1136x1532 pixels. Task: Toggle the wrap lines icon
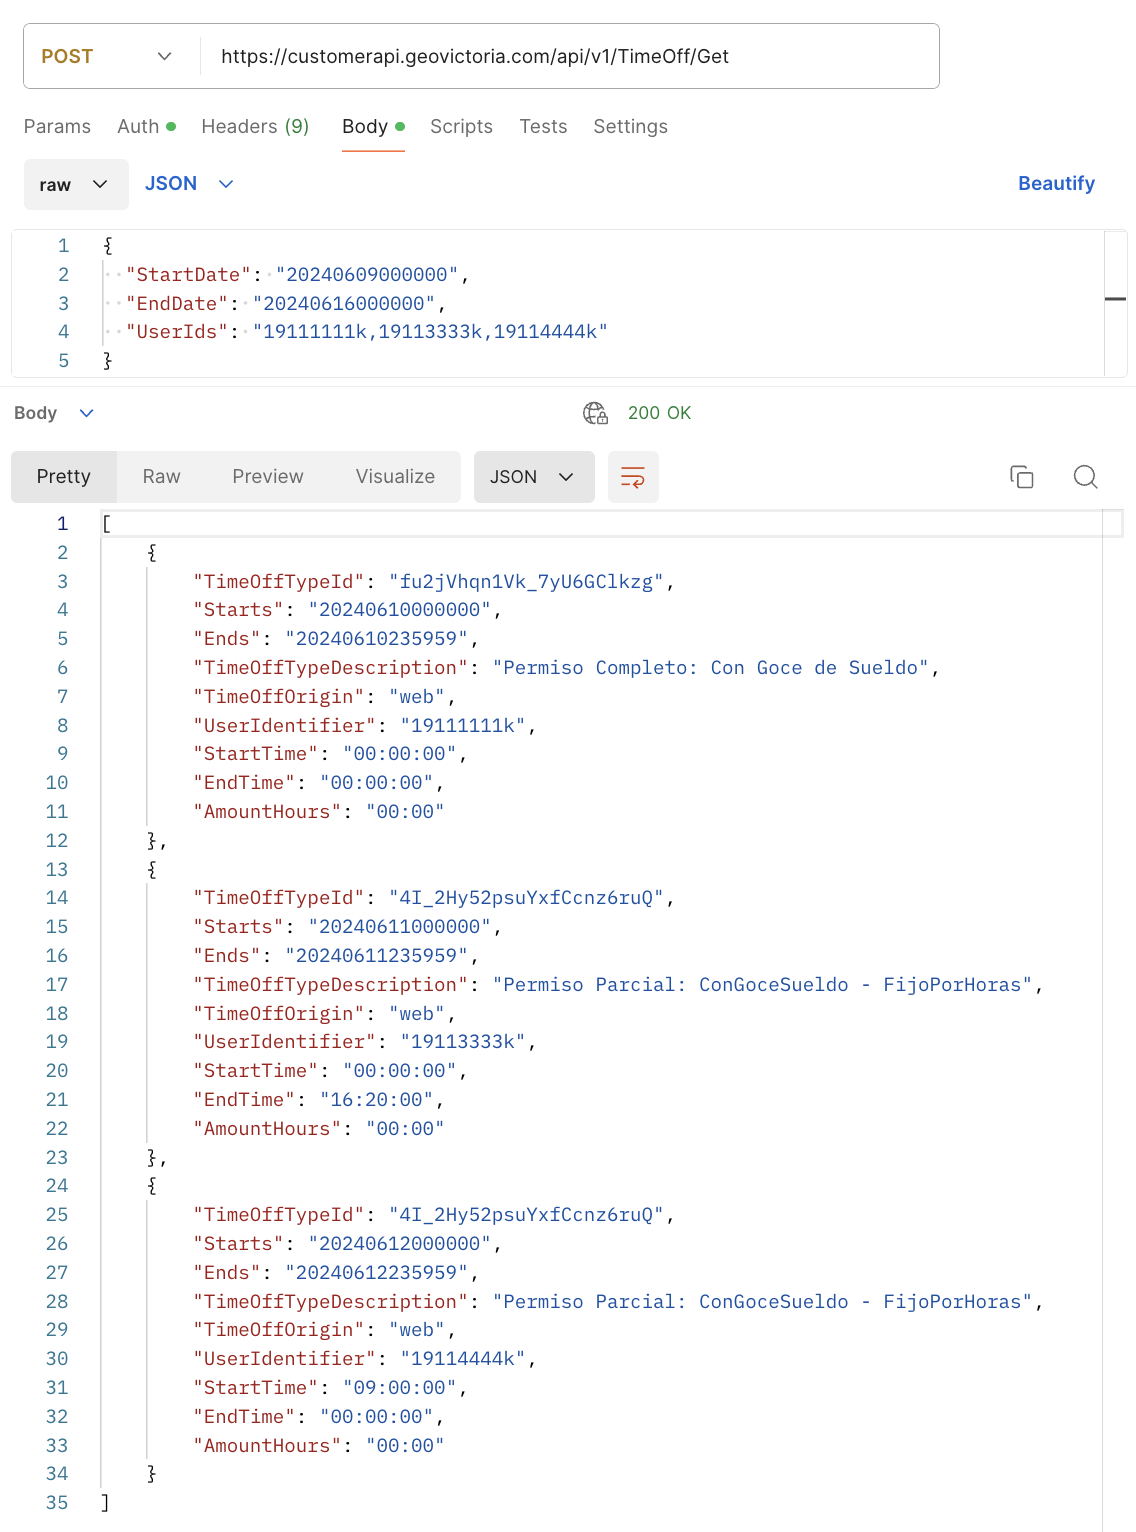pos(633,477)
